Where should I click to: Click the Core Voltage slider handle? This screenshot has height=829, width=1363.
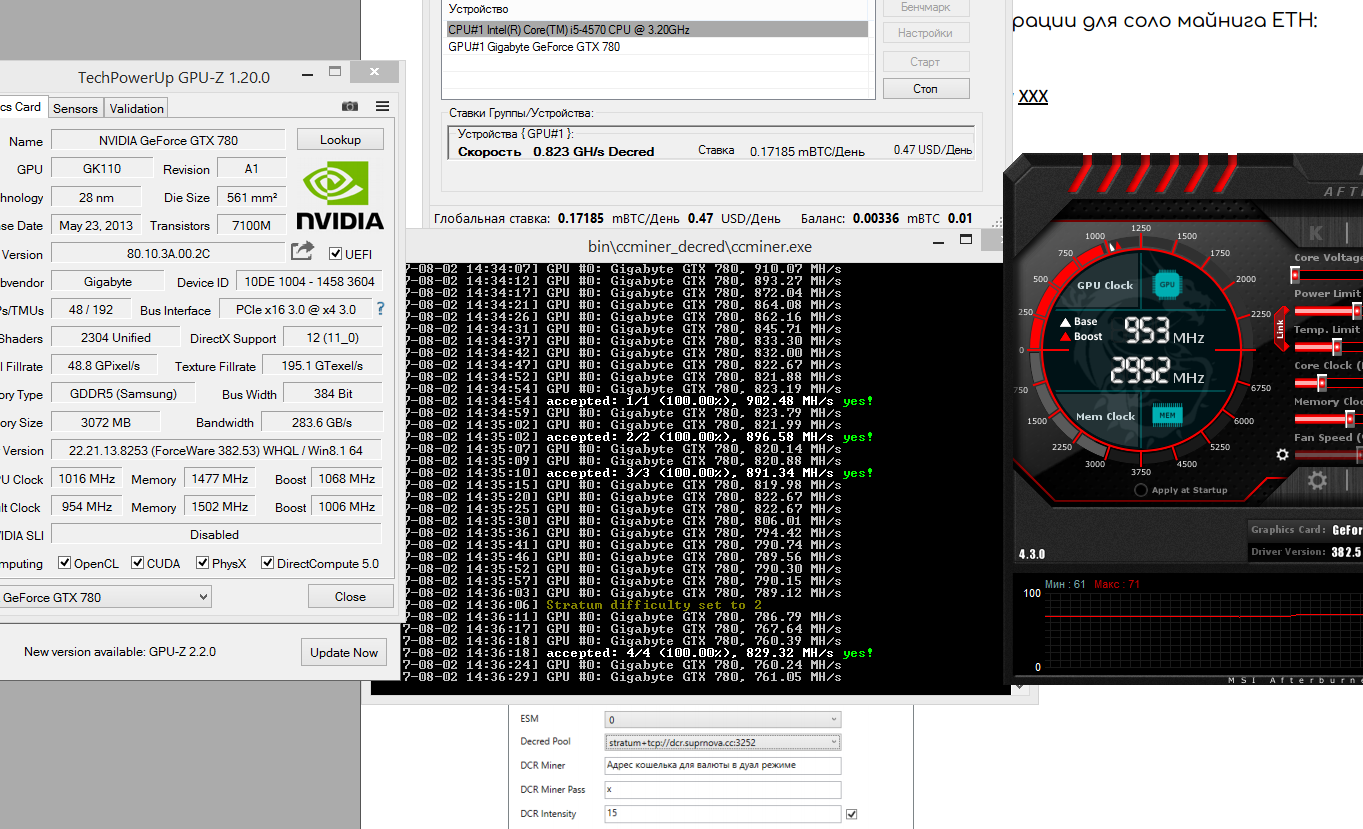click(x=1296, y=275)
